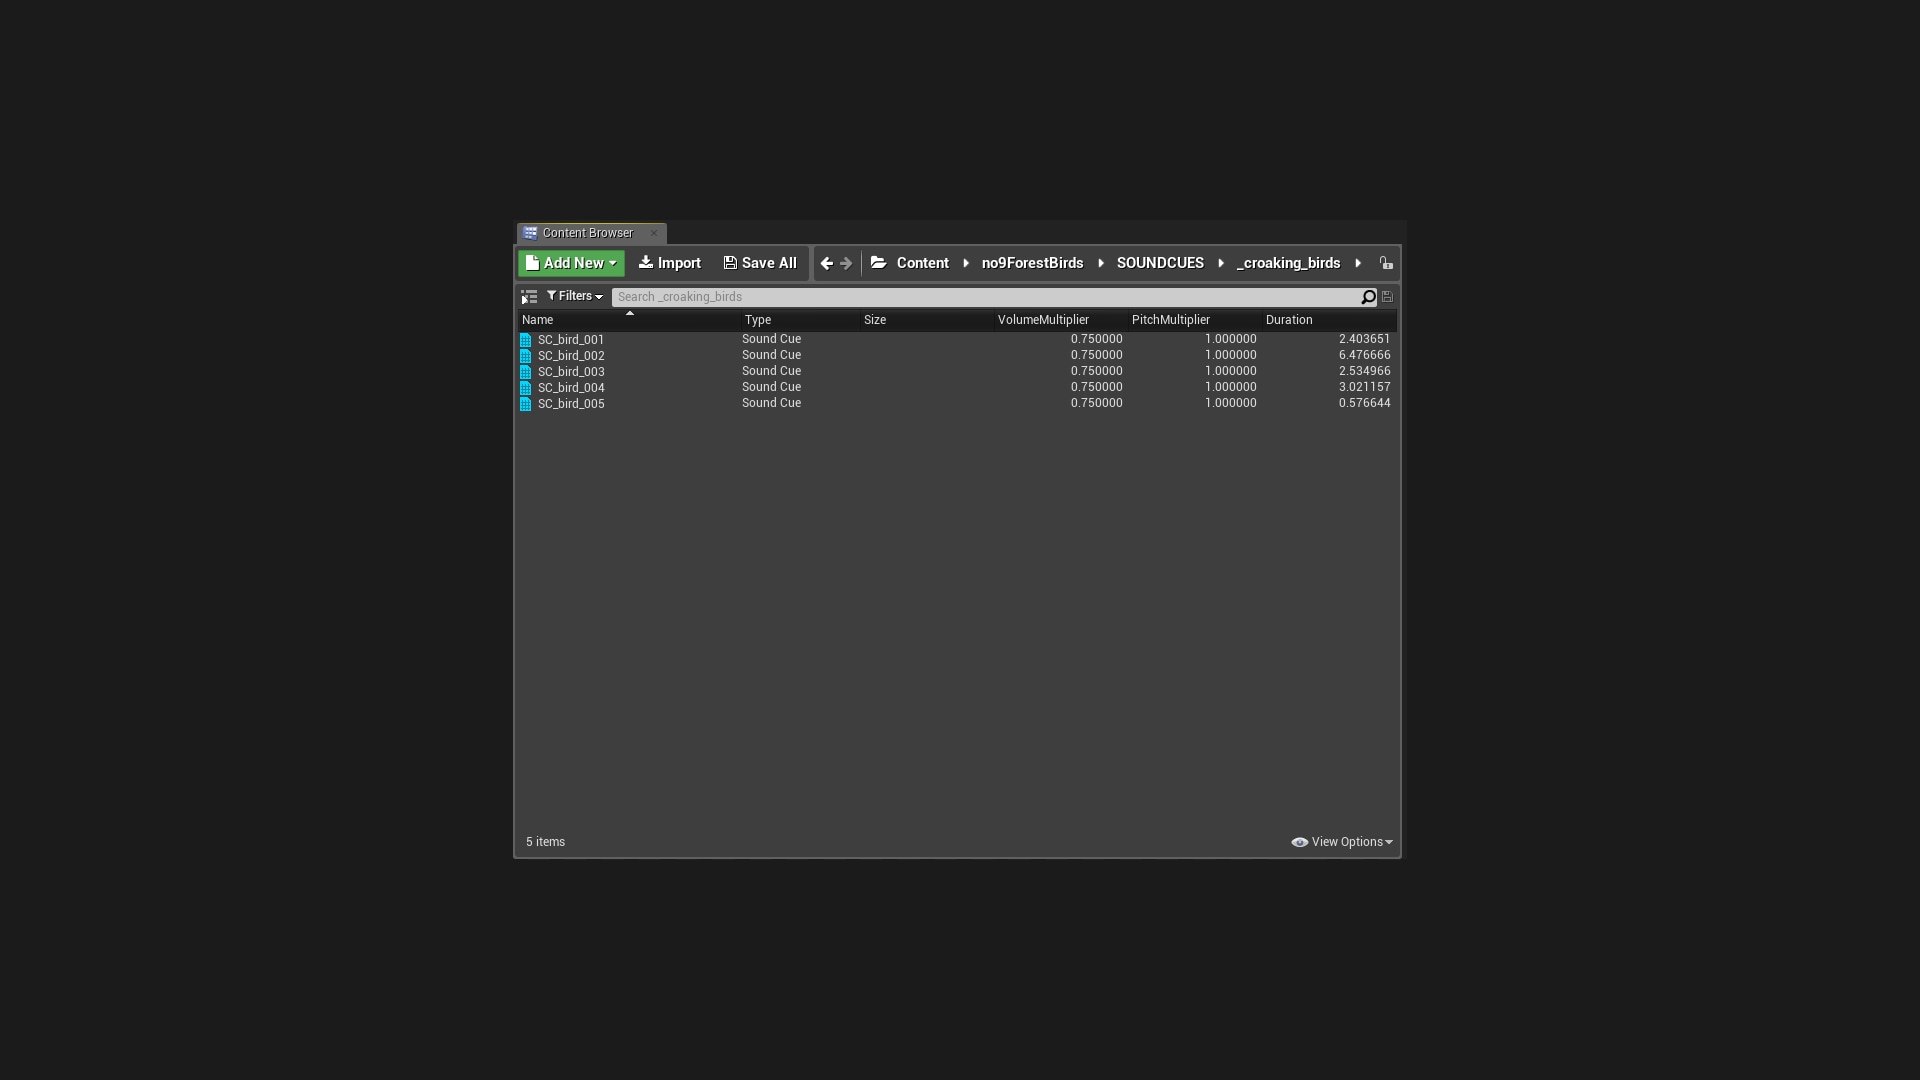1920x1080 pixels.
Task: Click the save search icon beside search bar
Action: click(x=1386, y=297)
